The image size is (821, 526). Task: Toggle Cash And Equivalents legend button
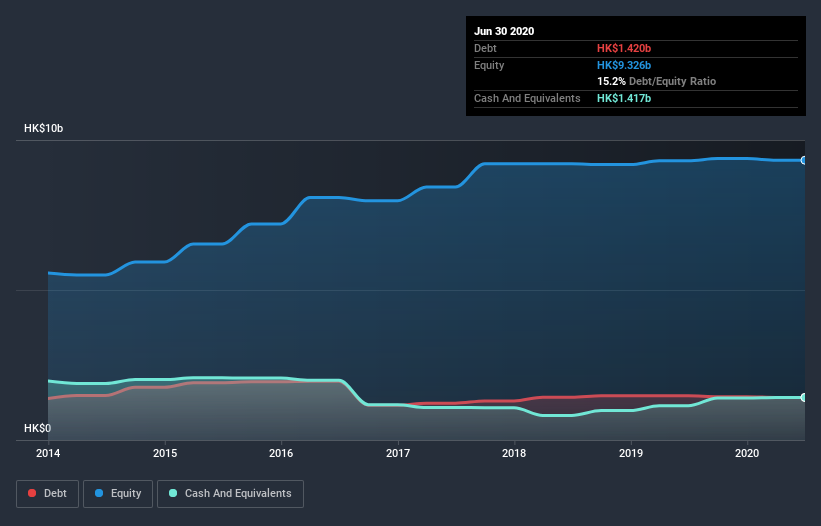230,494
